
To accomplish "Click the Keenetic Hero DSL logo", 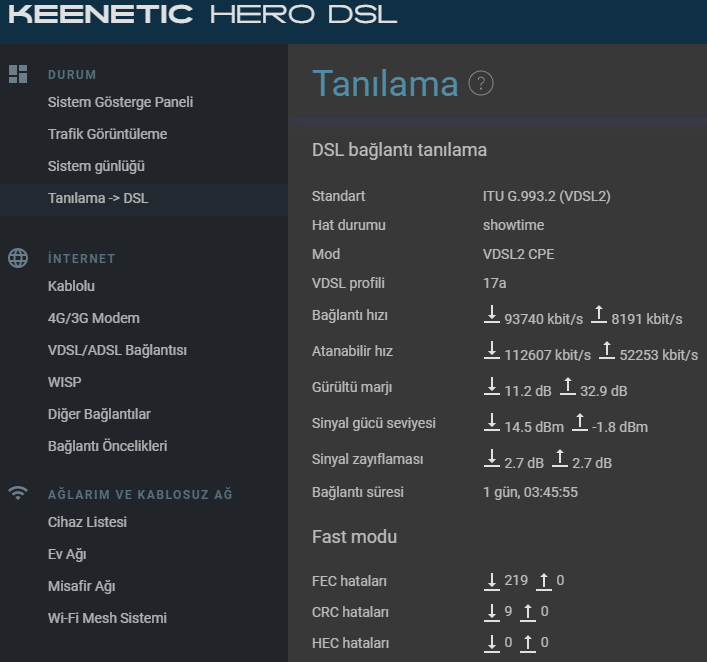I will (x=202, y=14).
